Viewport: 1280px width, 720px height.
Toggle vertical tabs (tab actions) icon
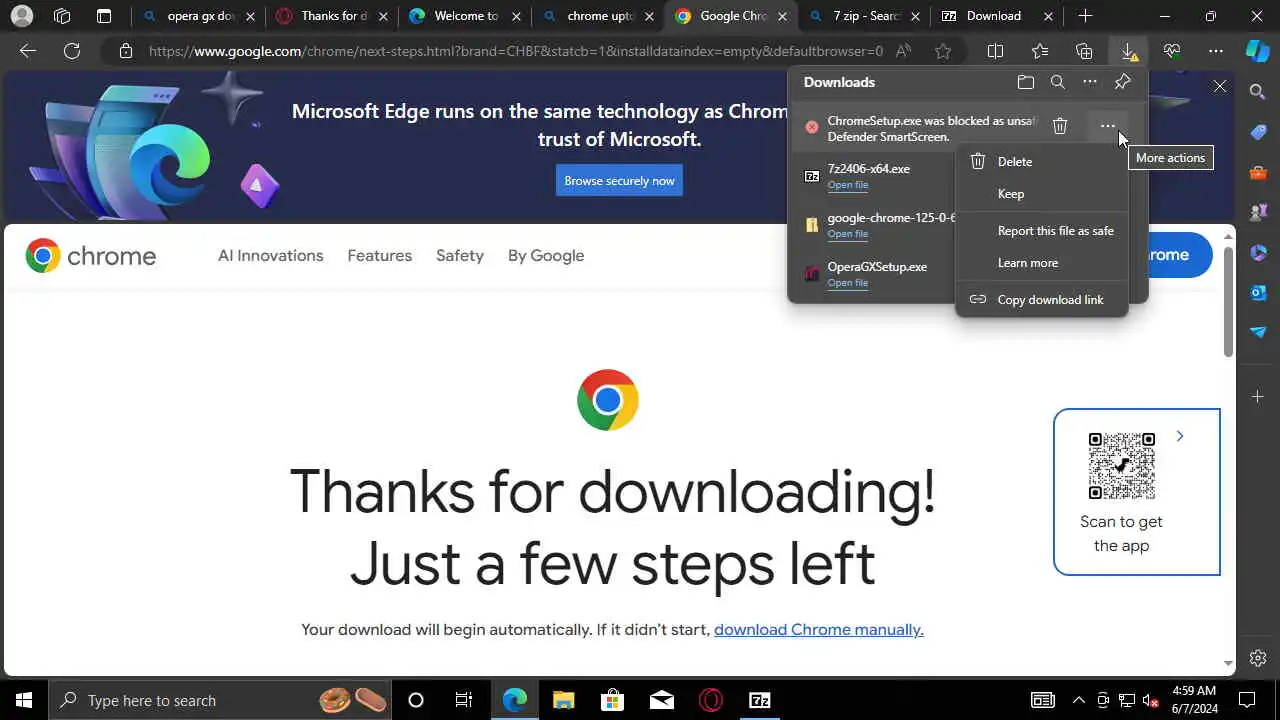pos(104,16)
